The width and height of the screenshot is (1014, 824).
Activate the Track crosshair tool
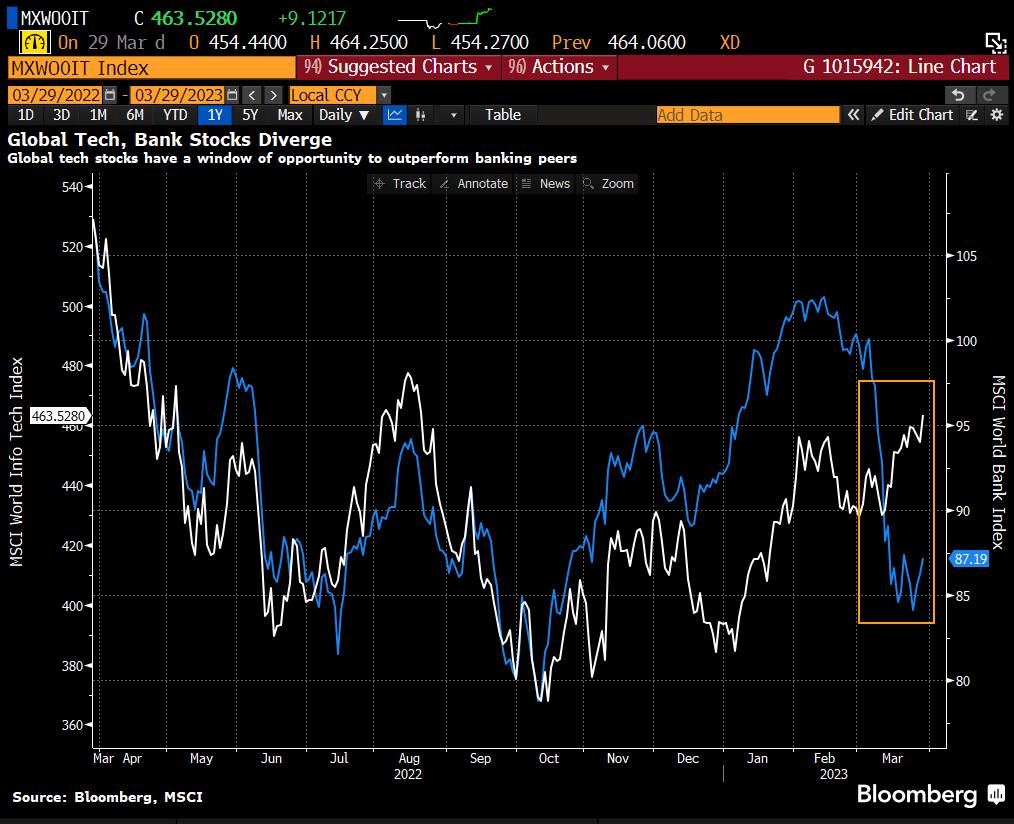pyautogui.click(x=400, y=184)
